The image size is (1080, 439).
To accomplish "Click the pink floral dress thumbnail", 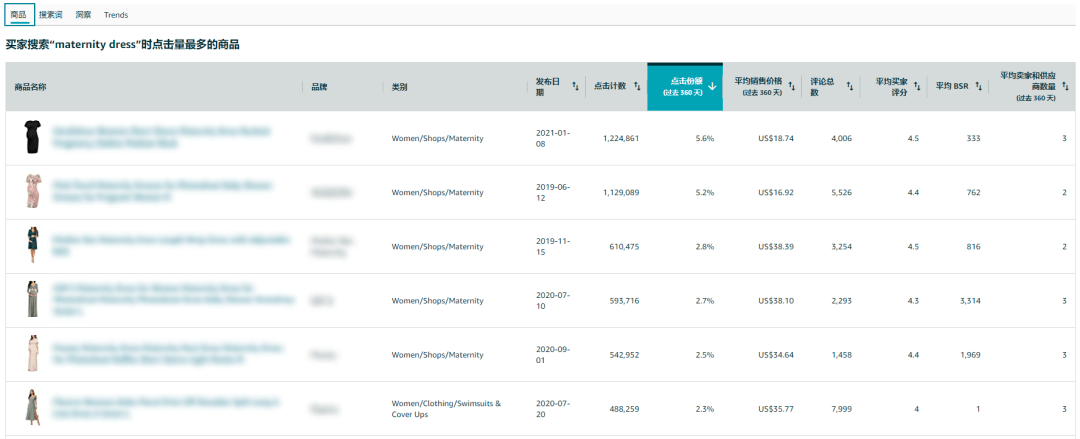I will click(x=32, y=191).
